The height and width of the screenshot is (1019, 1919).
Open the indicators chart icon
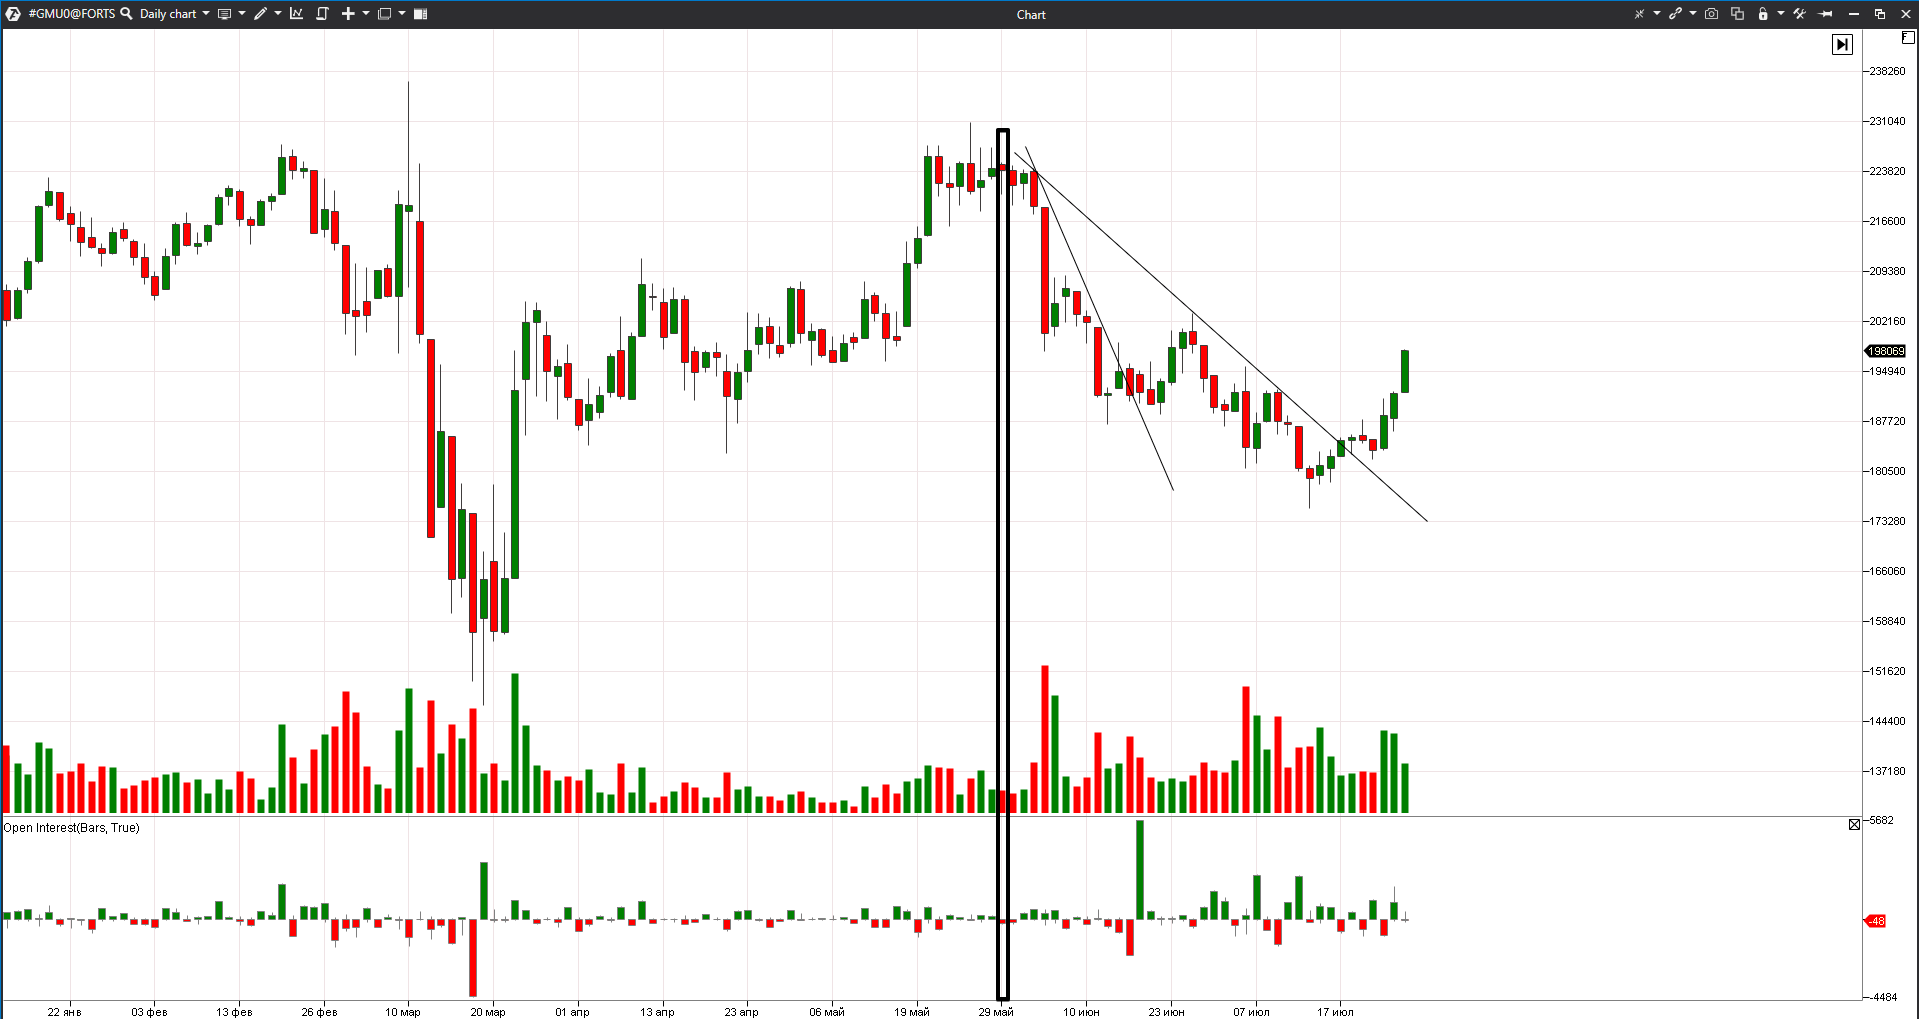[296, 14]
